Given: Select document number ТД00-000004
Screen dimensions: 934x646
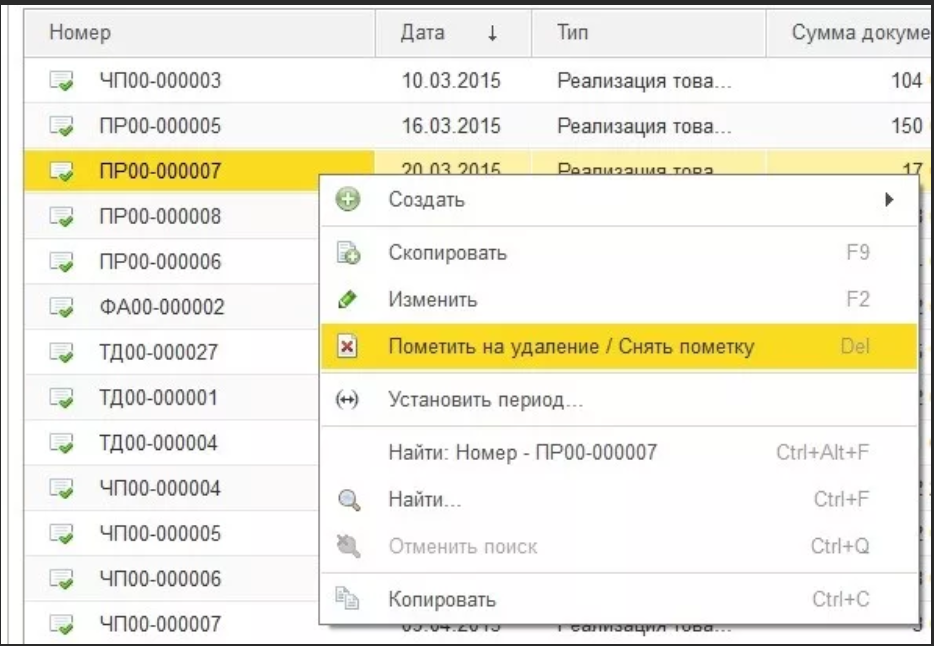Looking at the screenshot, I should click(158, 442).
